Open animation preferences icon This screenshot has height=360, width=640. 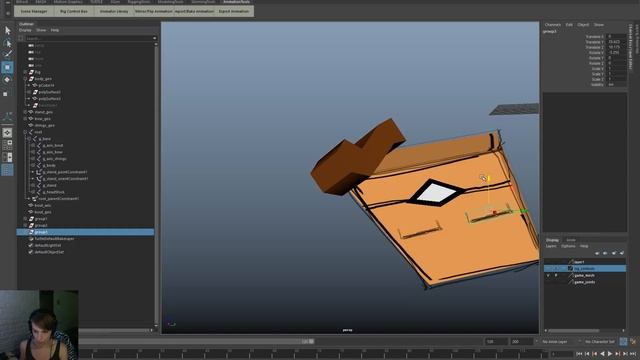(x=633, y=341)
